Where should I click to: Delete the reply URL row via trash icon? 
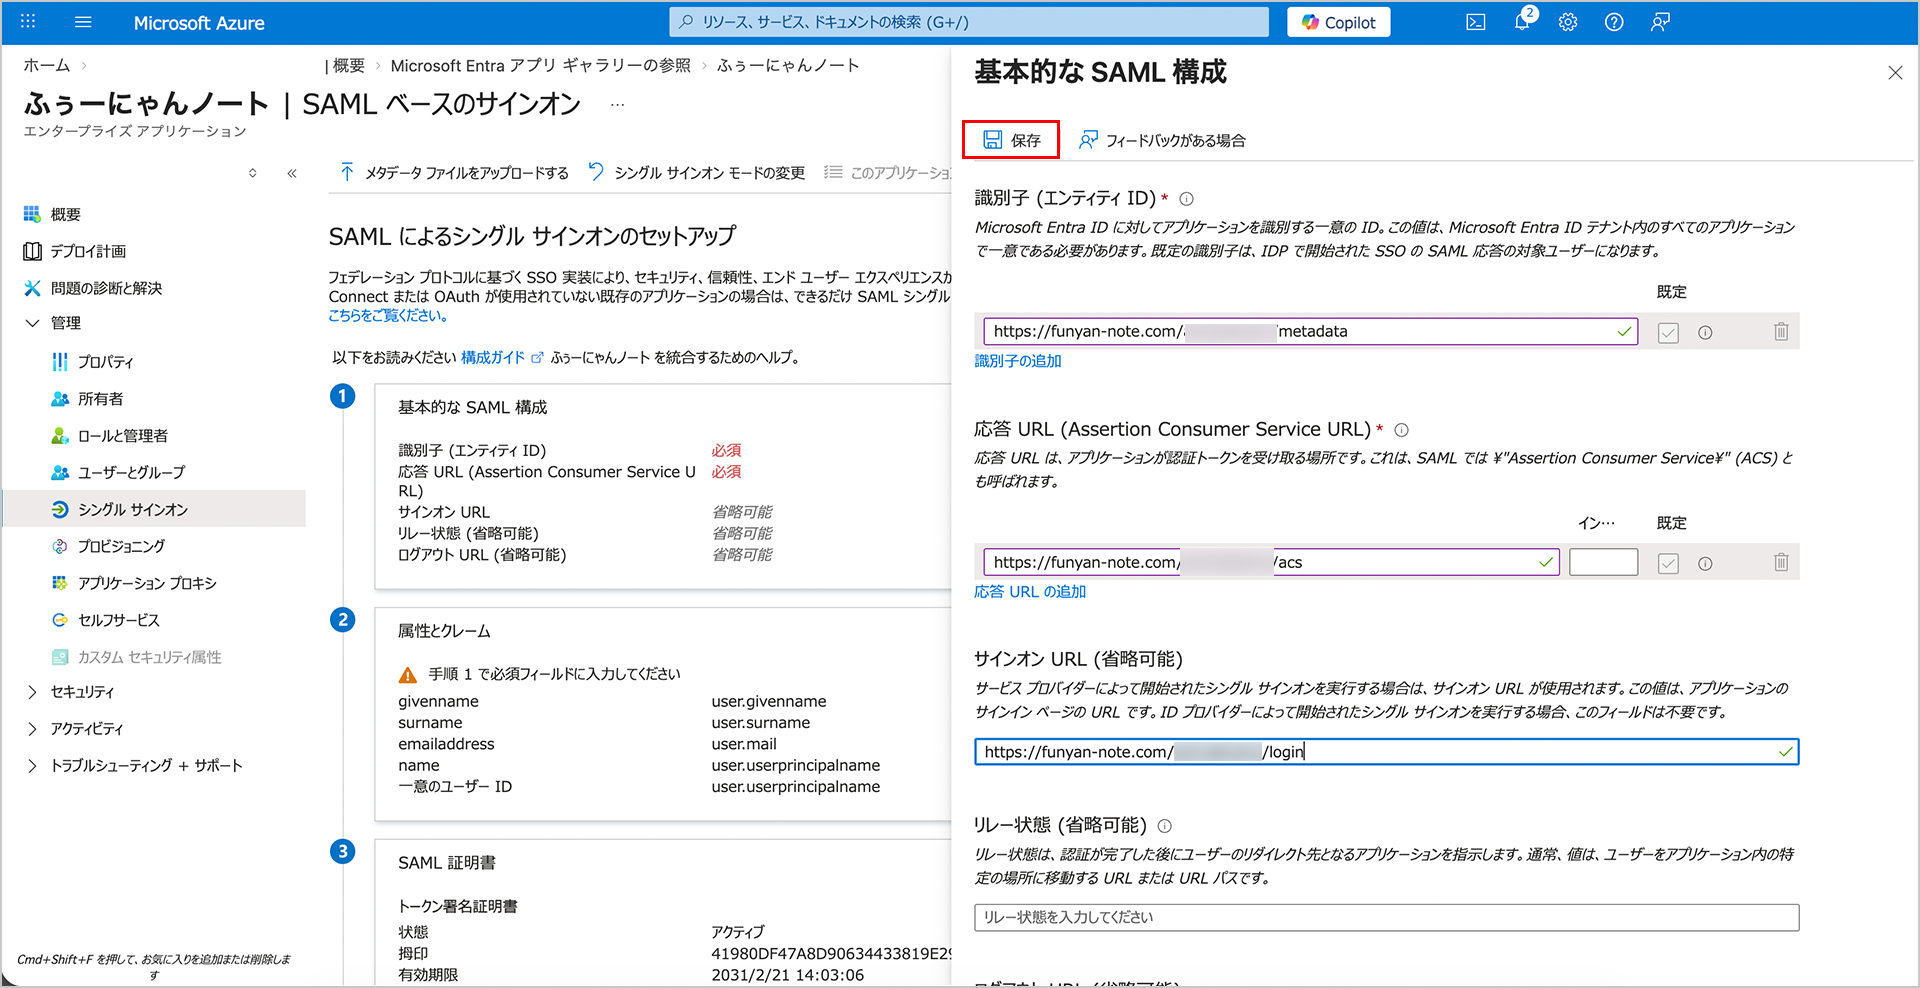click(x=1780, y=563)
